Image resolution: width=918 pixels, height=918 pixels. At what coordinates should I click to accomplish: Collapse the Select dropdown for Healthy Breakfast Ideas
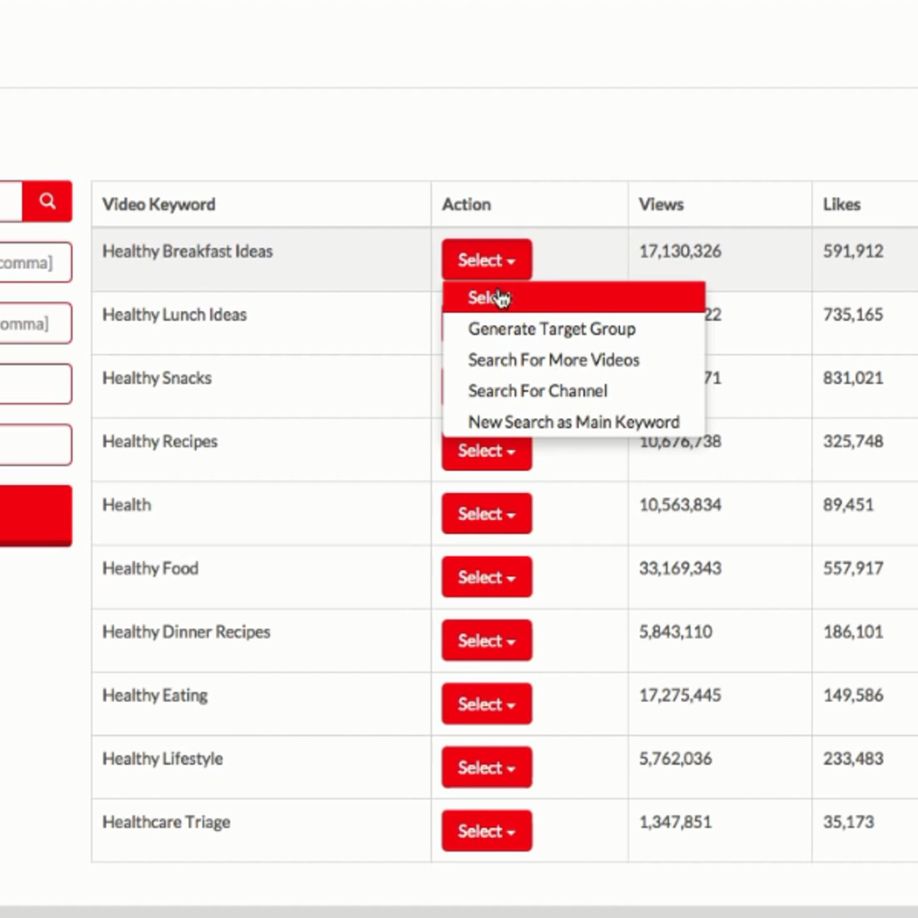click(x=486, y=260)
